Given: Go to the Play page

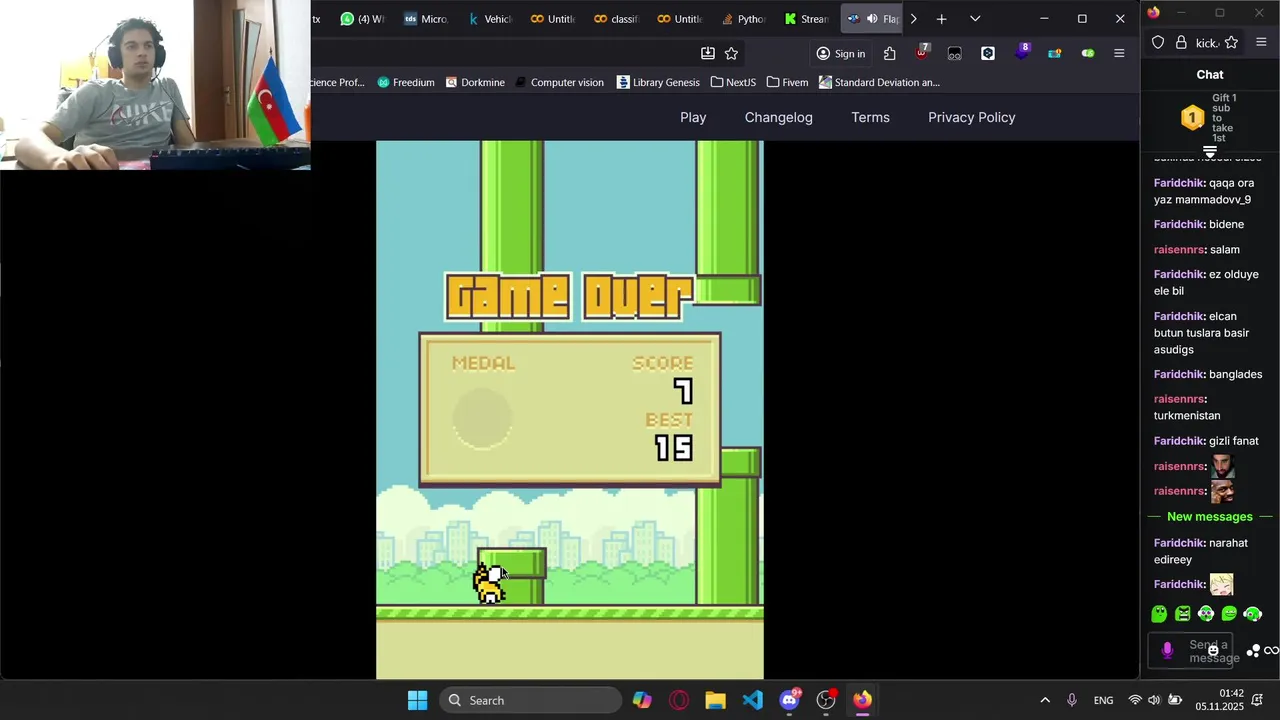Looking at the screenshot, I should pos(693,117).
